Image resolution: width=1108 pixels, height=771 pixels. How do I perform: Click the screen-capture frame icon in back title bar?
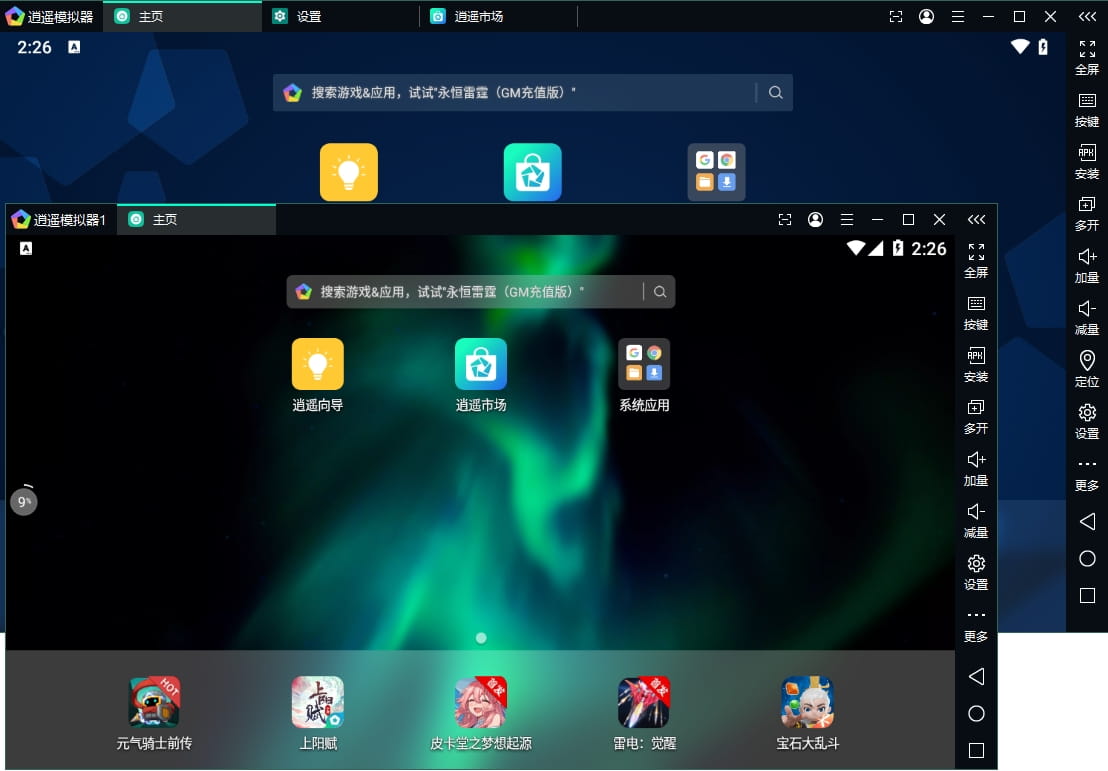(x=895, y=16)
